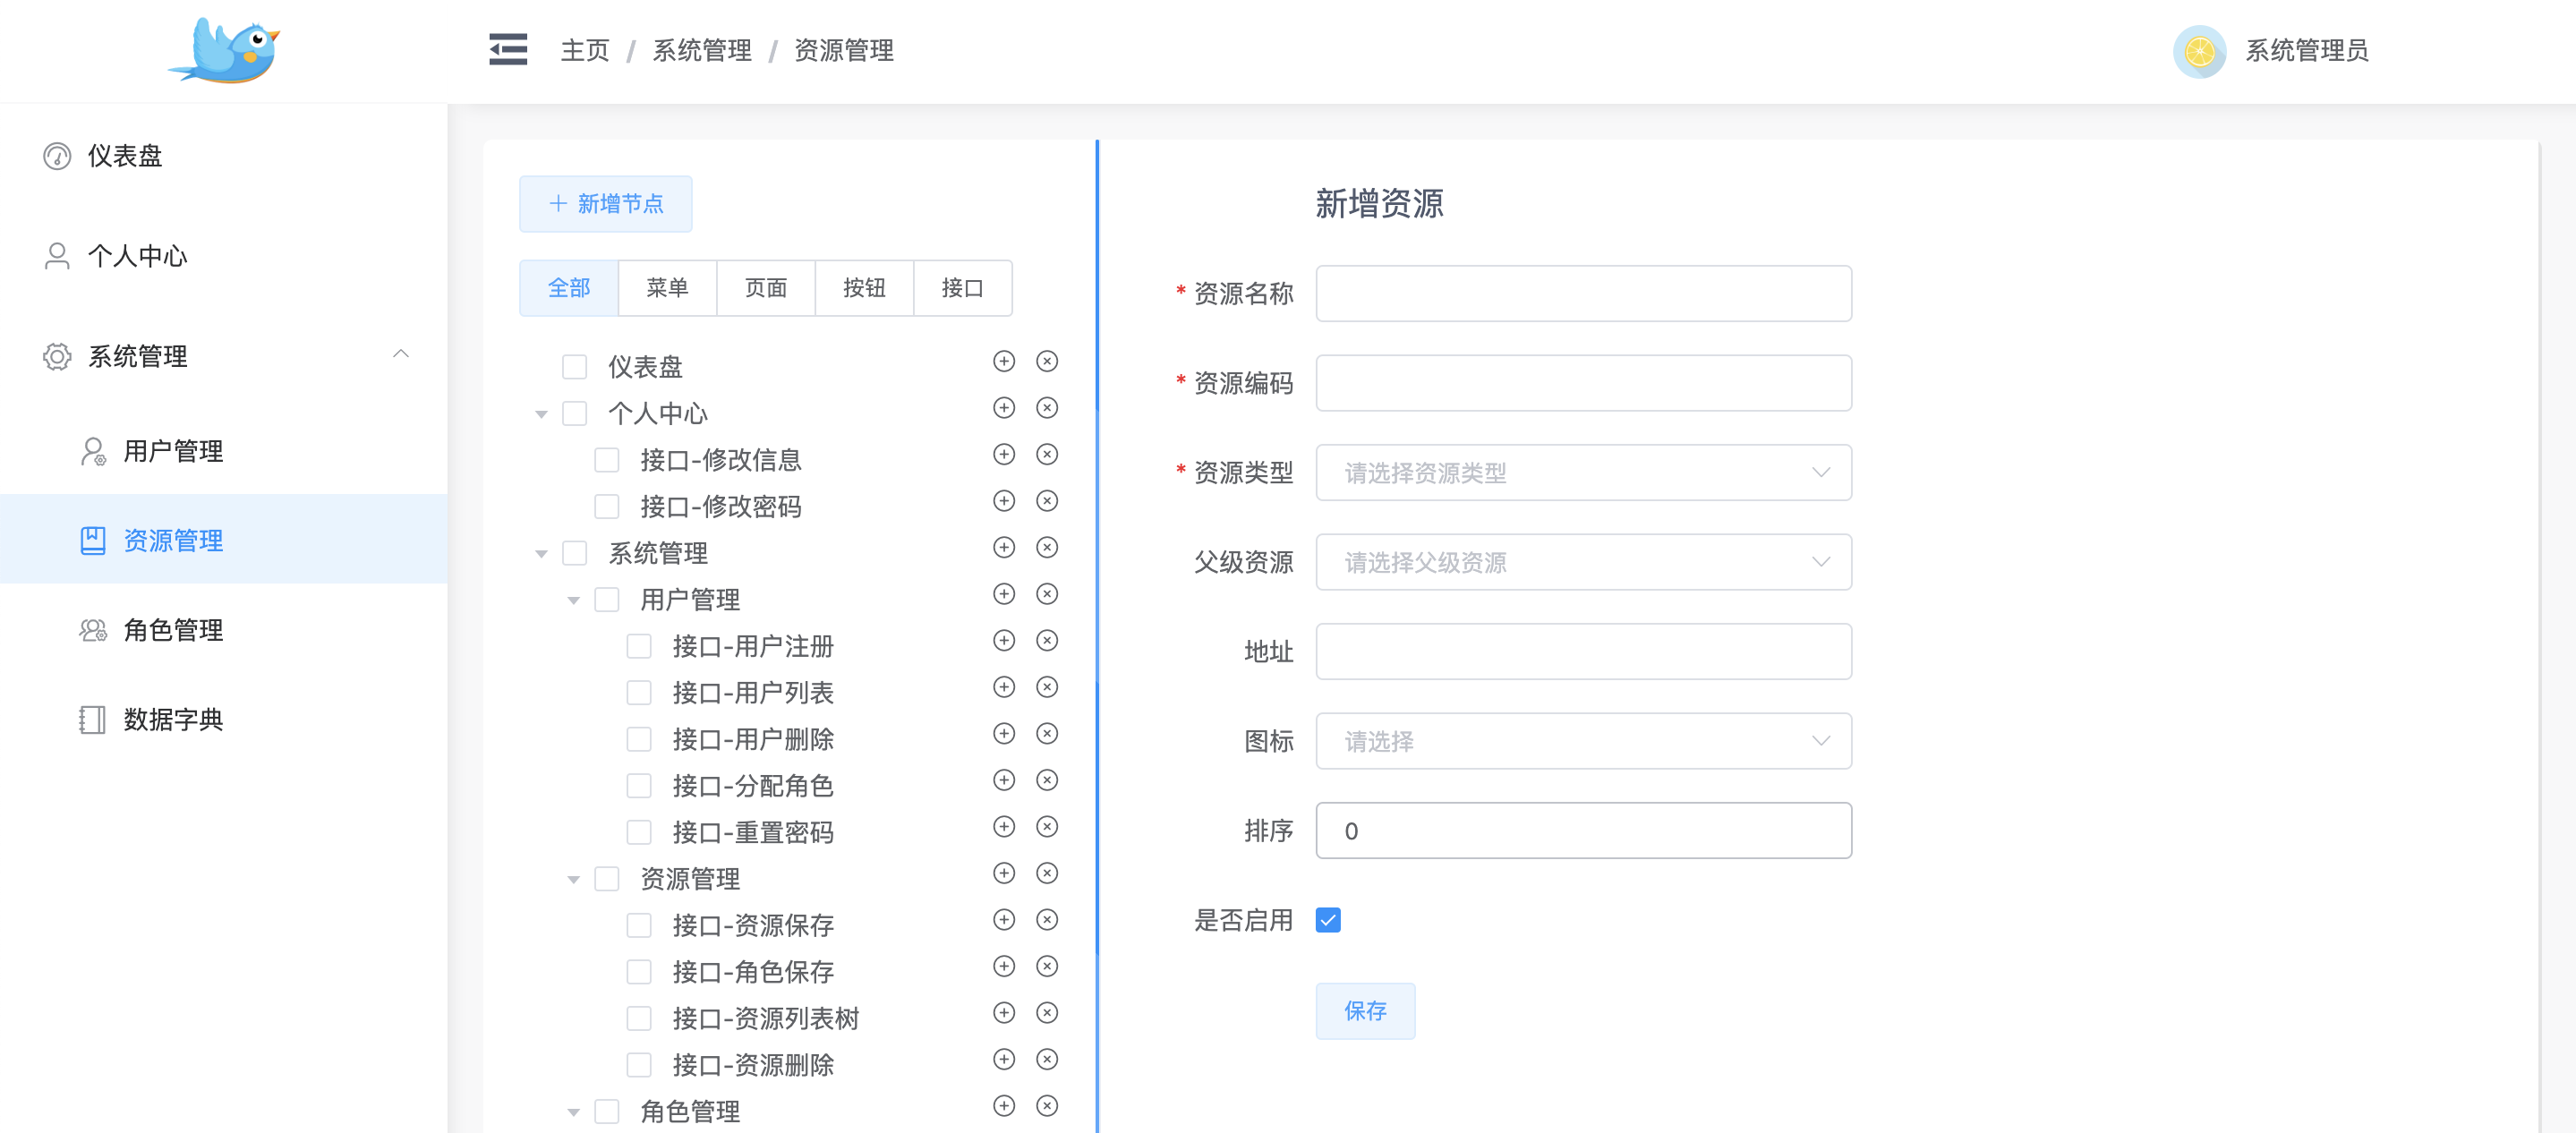The image size is (2576, 1133).
Task: Click the add-child icon beside 用户管理 tree node
Action: (1004, 594)
